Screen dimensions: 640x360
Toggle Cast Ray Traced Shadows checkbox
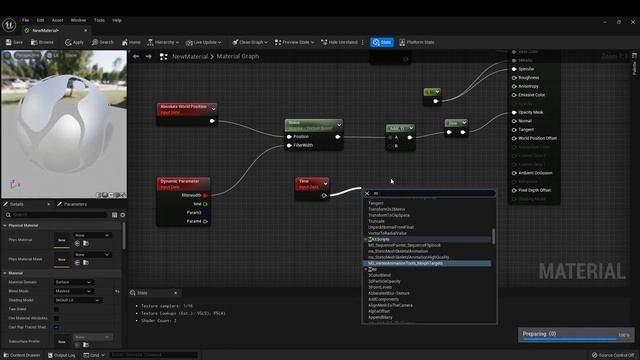56,327
